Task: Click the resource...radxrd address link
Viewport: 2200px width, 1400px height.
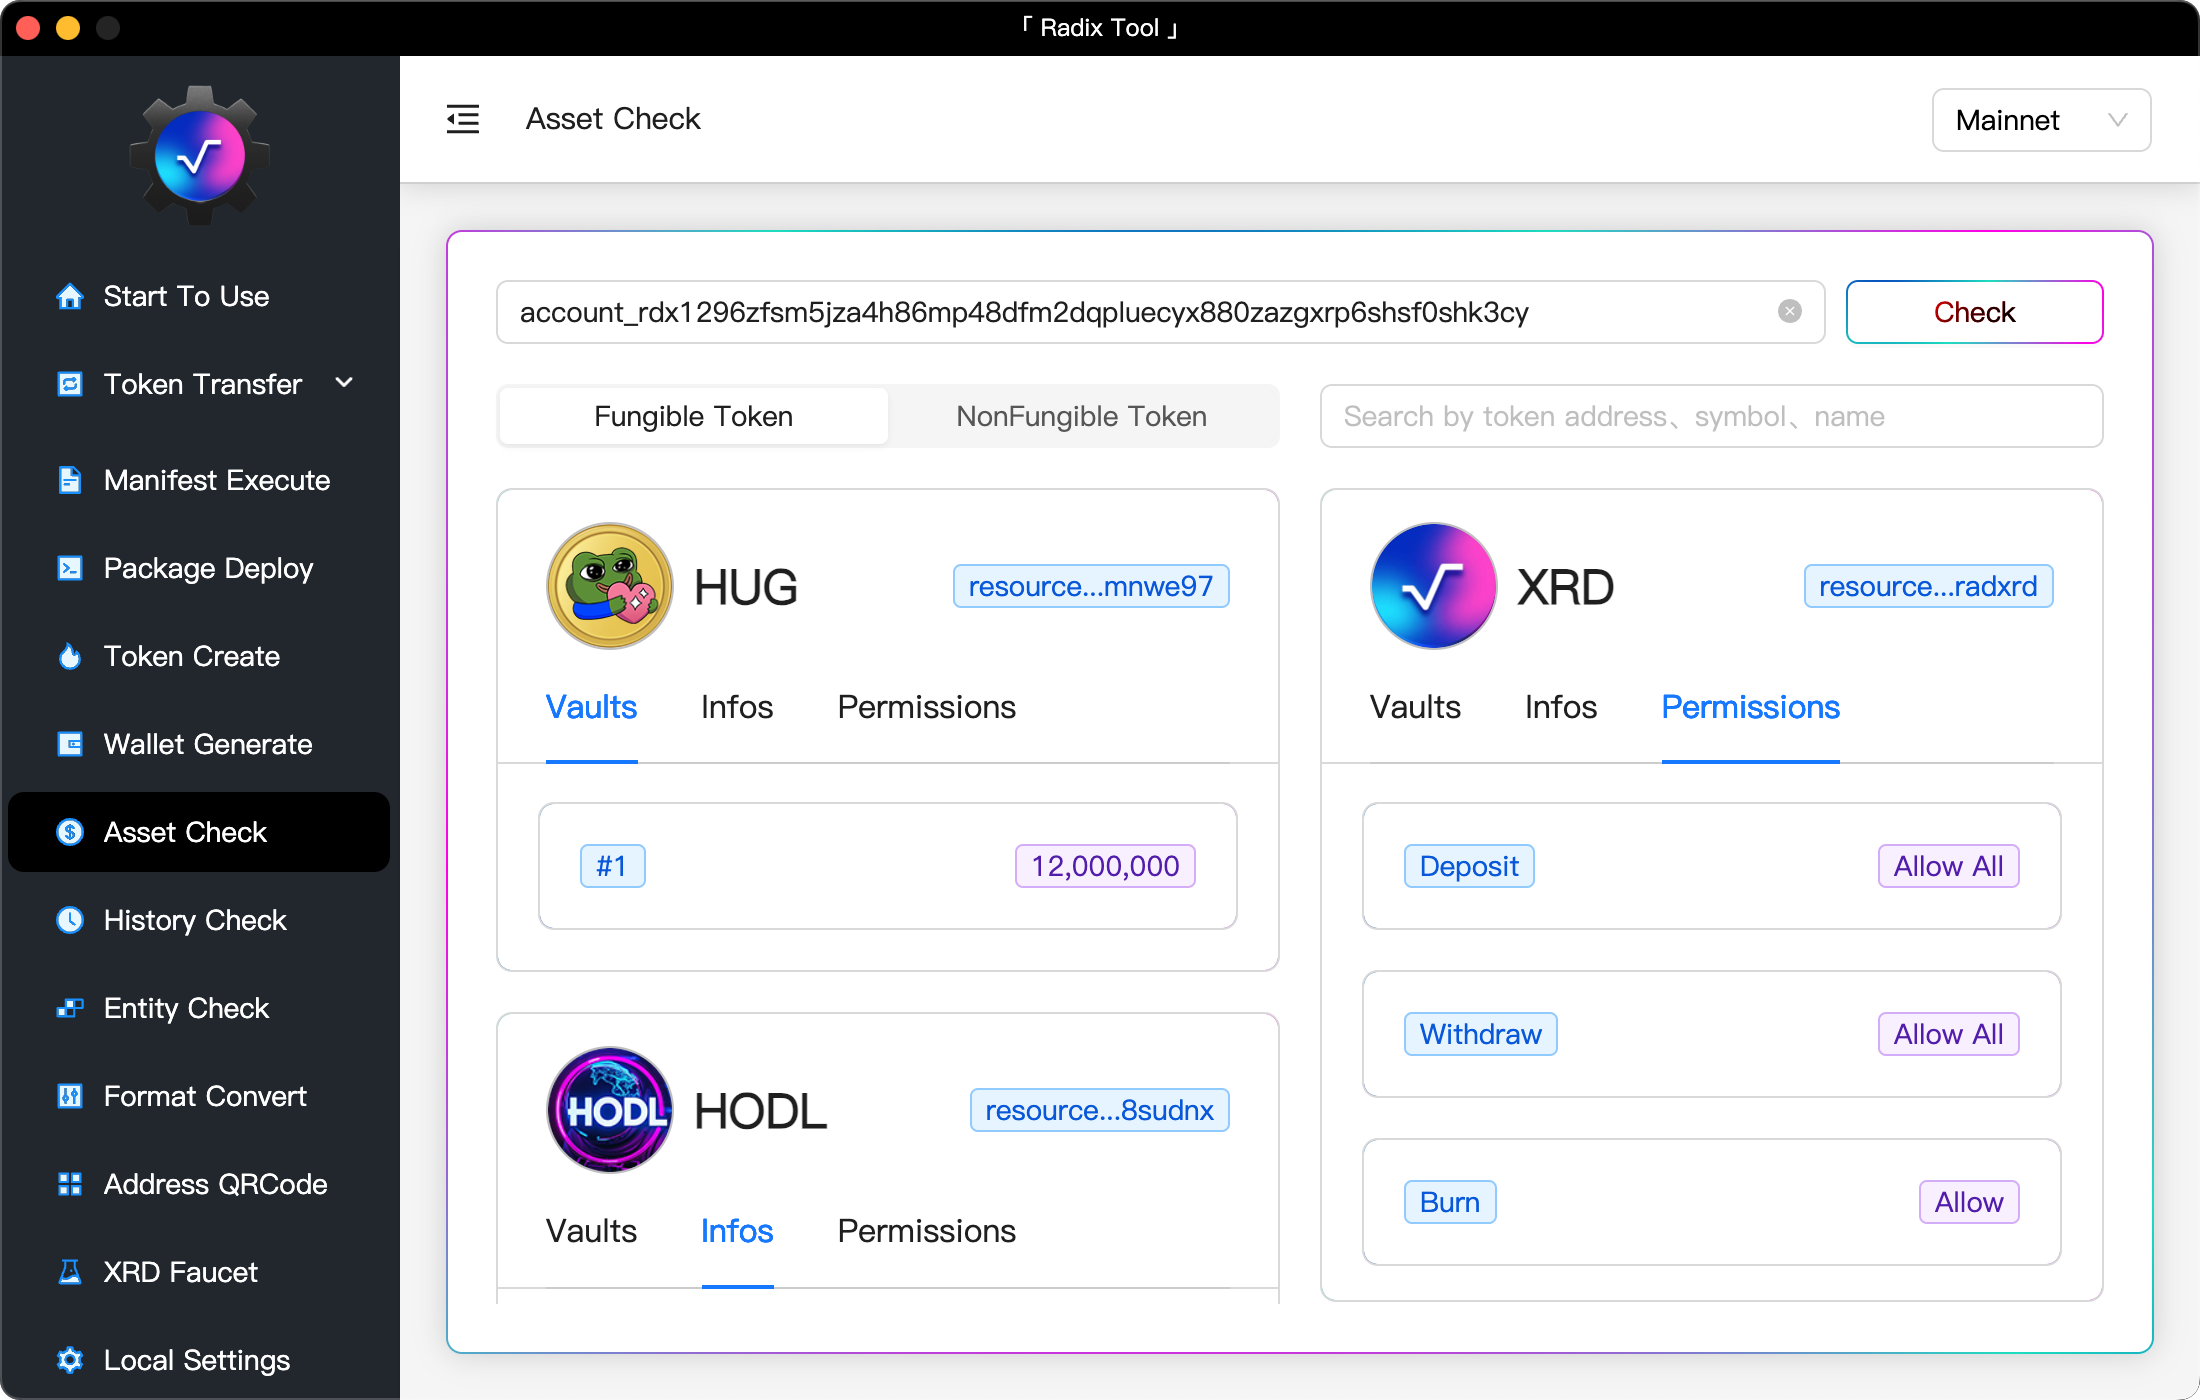Action: point(1927,586)
